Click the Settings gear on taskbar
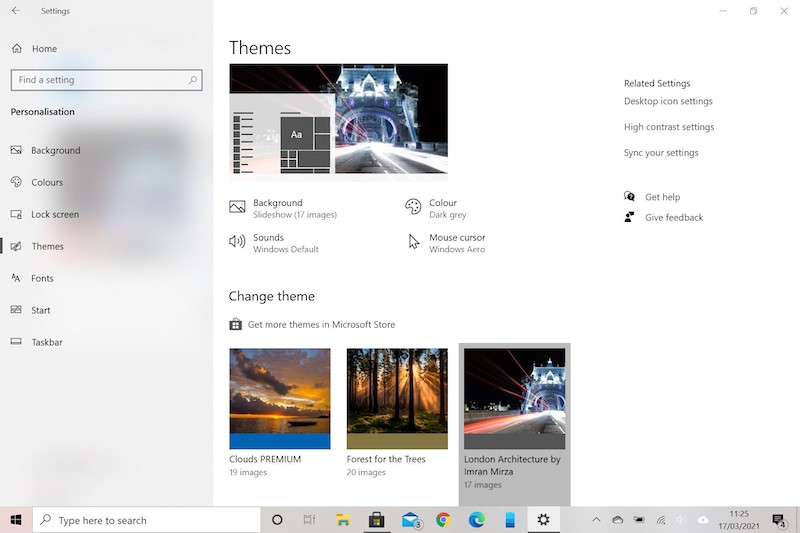Screen dimensions: 800x533 click(x=543, y=520)
